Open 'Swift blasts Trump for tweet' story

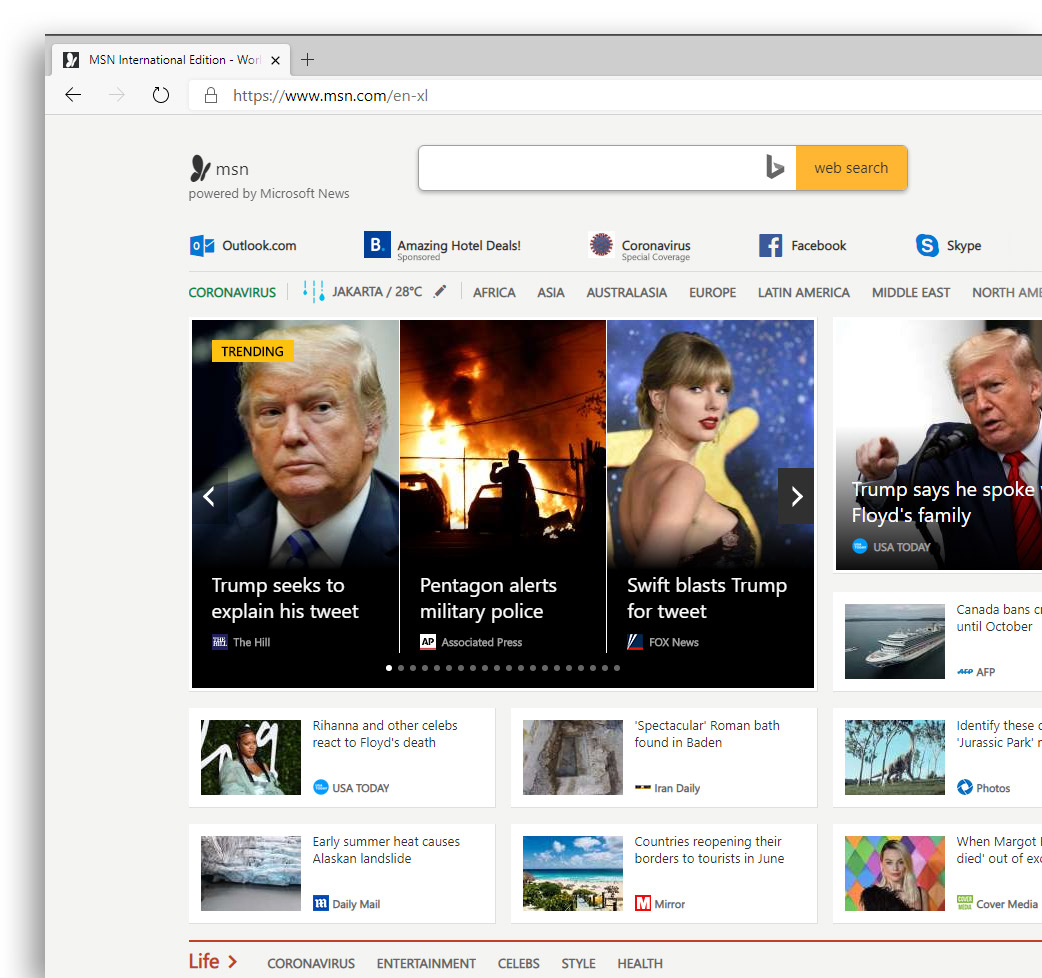point(707,598)
